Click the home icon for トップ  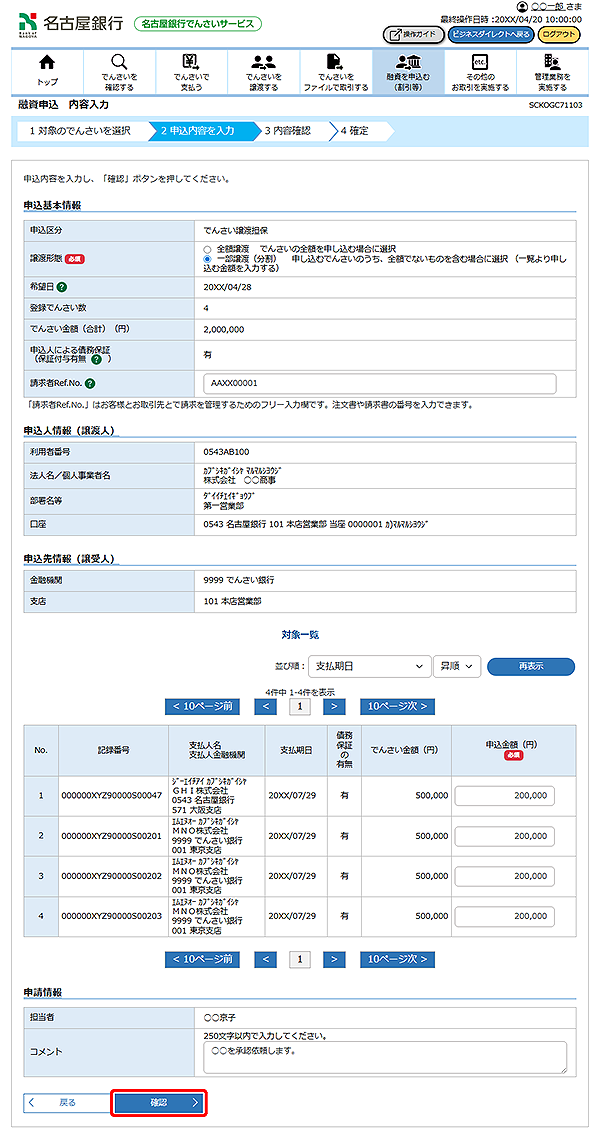tap(47, 63)
